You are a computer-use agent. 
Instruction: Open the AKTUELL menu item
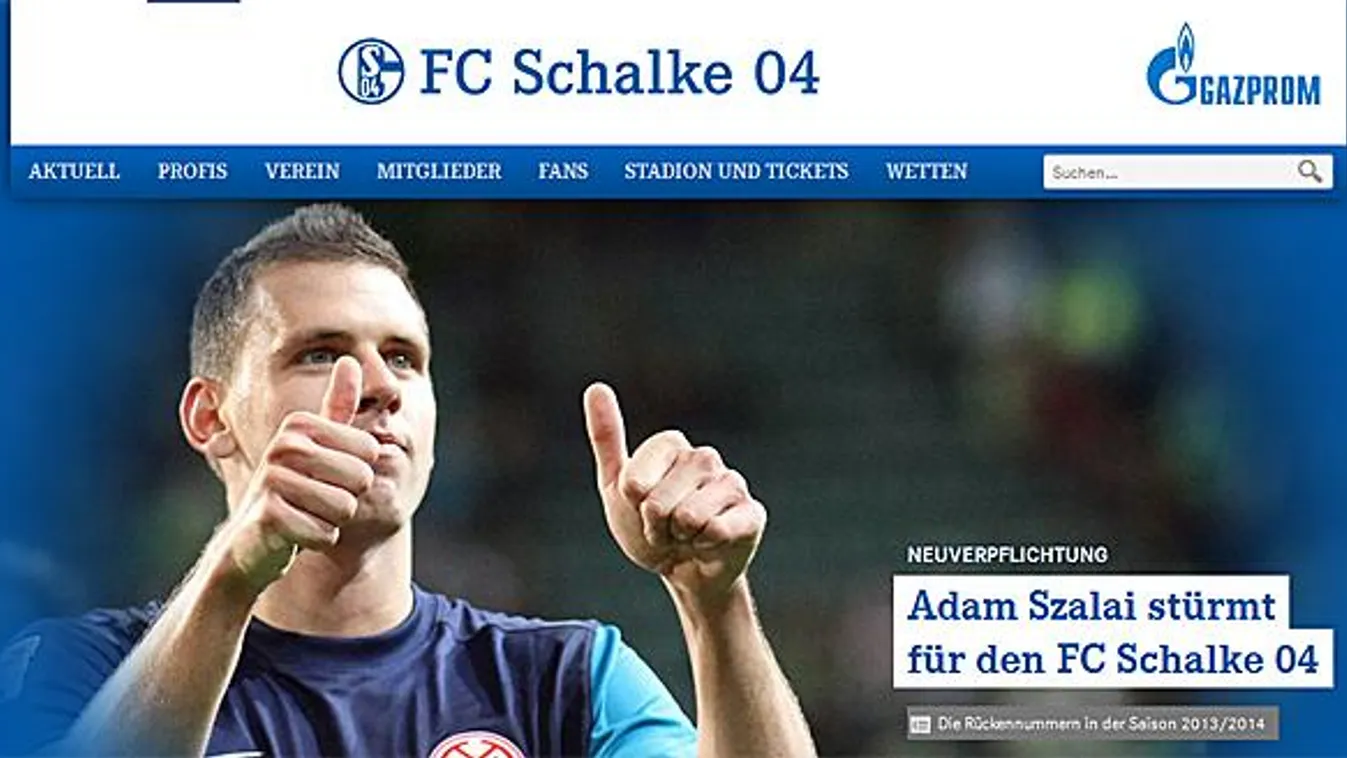[x=74, y=171]
